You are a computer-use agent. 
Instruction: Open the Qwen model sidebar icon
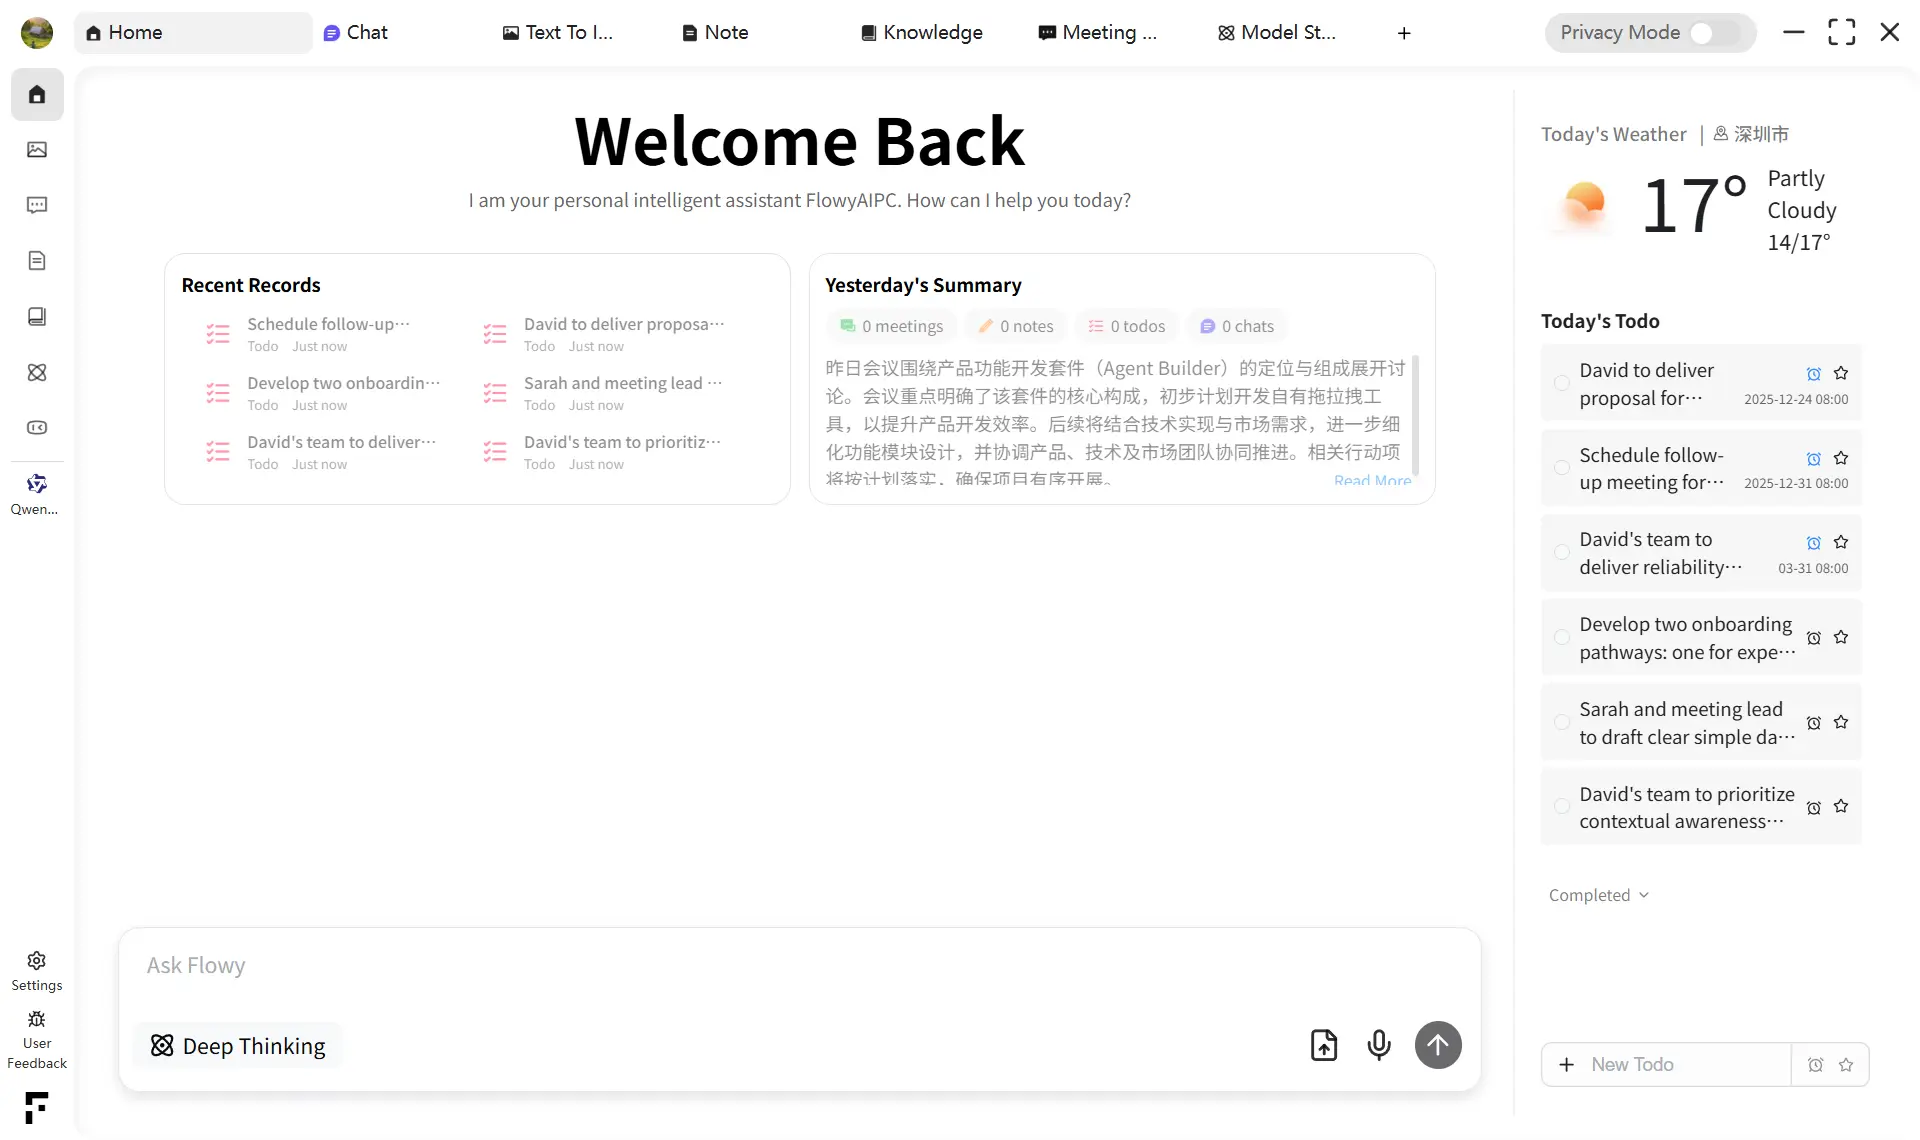pyautogui.click(x=37, y=485)
